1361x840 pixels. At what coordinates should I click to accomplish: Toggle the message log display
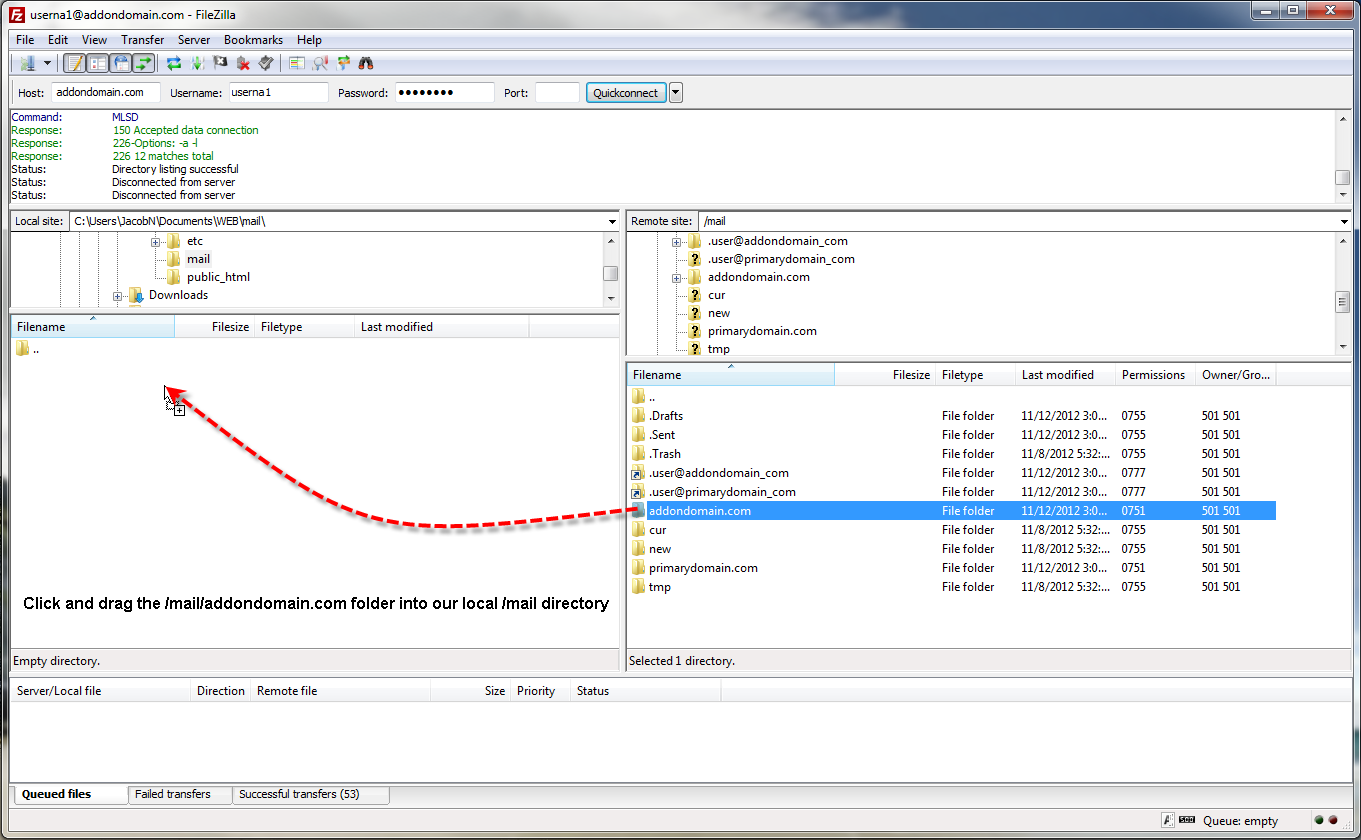click(75, 63)
